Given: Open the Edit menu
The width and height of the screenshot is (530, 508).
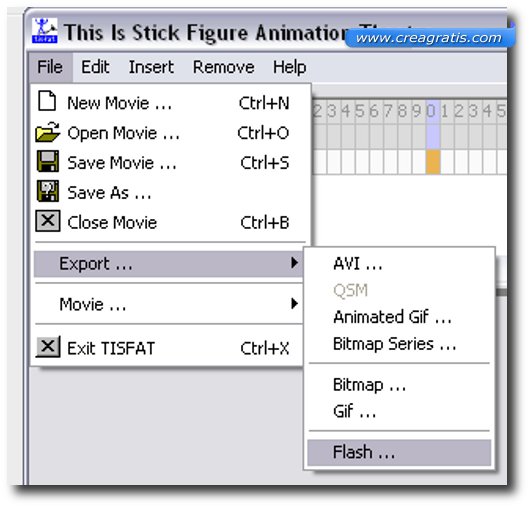Looking at the screenshot, I should 95,67.
